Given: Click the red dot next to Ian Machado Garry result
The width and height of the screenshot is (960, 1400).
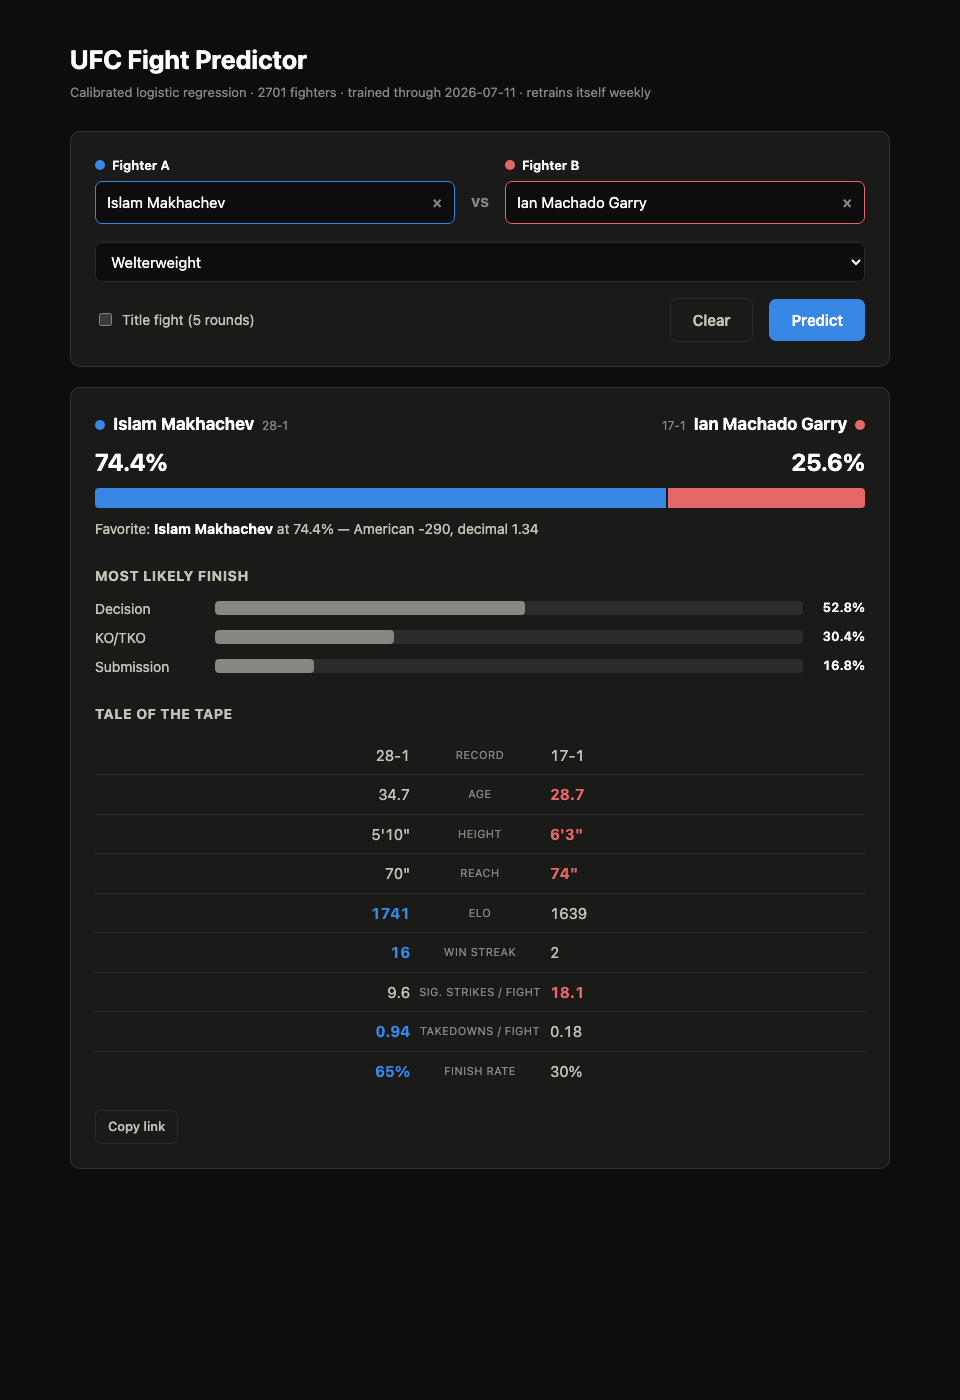Looking at the screenshot, I should coord(860,425).
